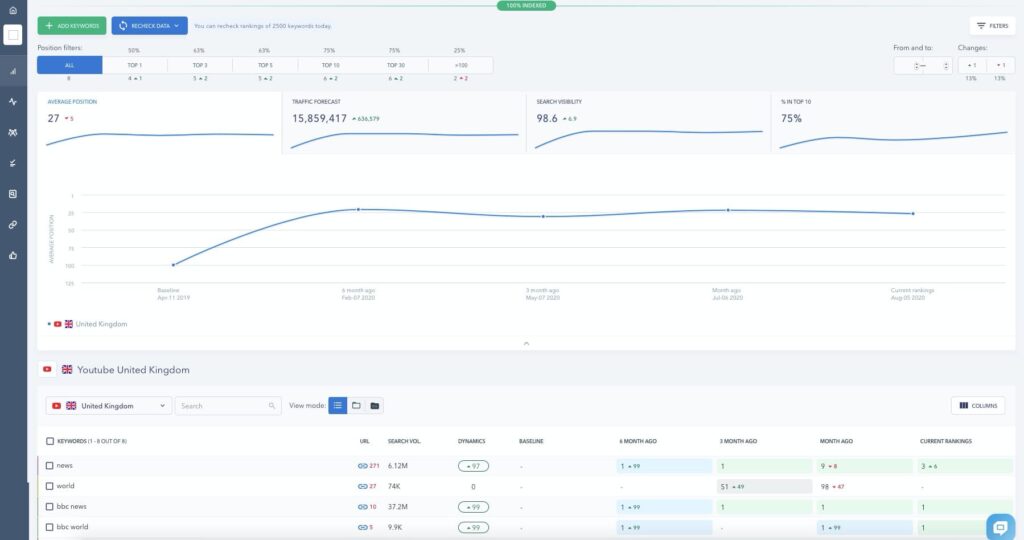Click the news dynamics badge 97

[473, 466]
